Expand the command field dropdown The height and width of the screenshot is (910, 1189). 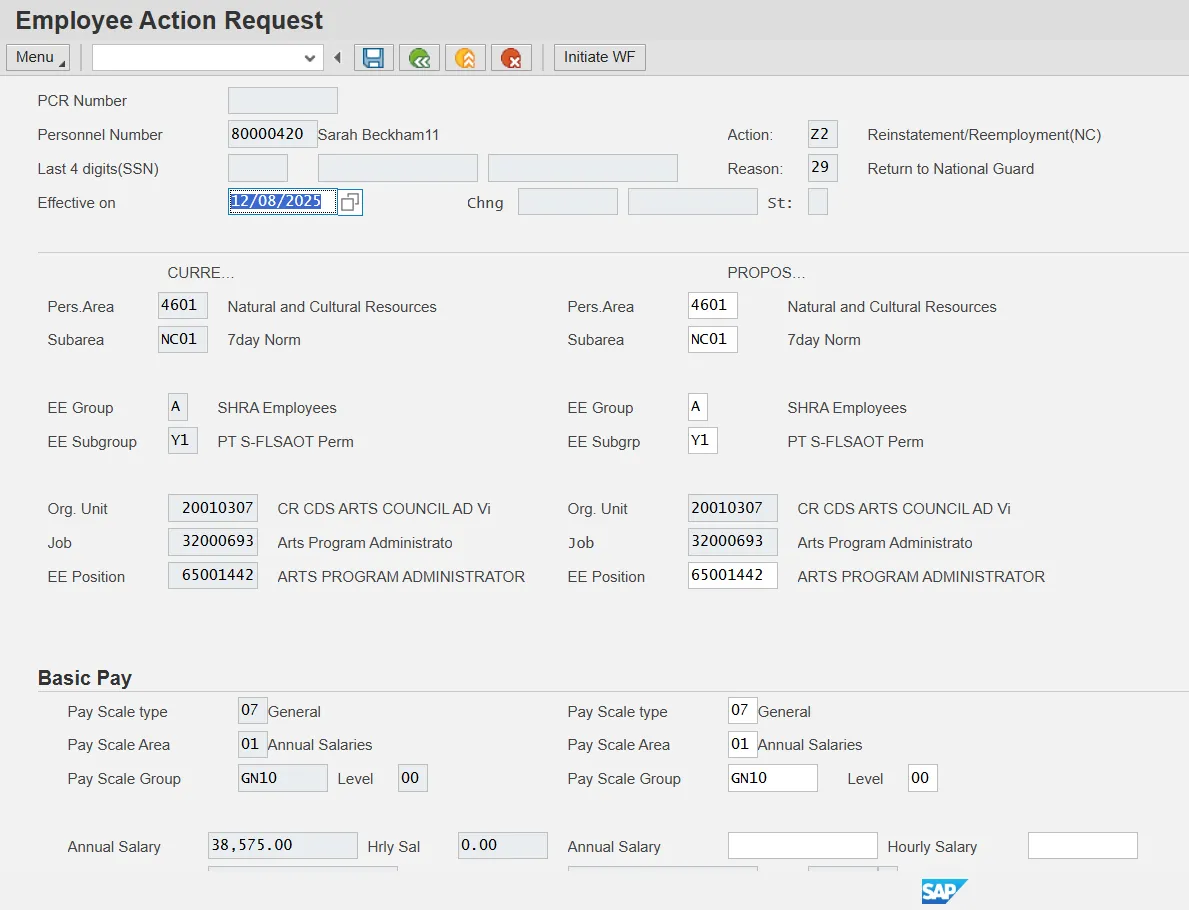(x=309, y=58)
